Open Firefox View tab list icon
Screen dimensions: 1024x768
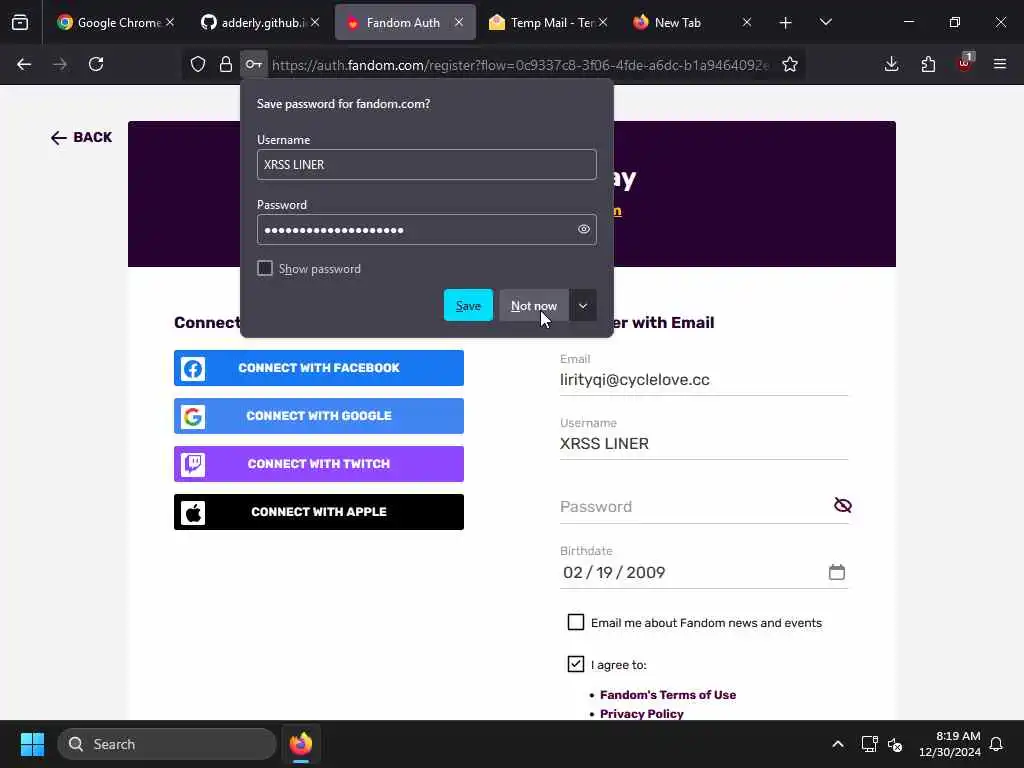[x=20, y=23]
